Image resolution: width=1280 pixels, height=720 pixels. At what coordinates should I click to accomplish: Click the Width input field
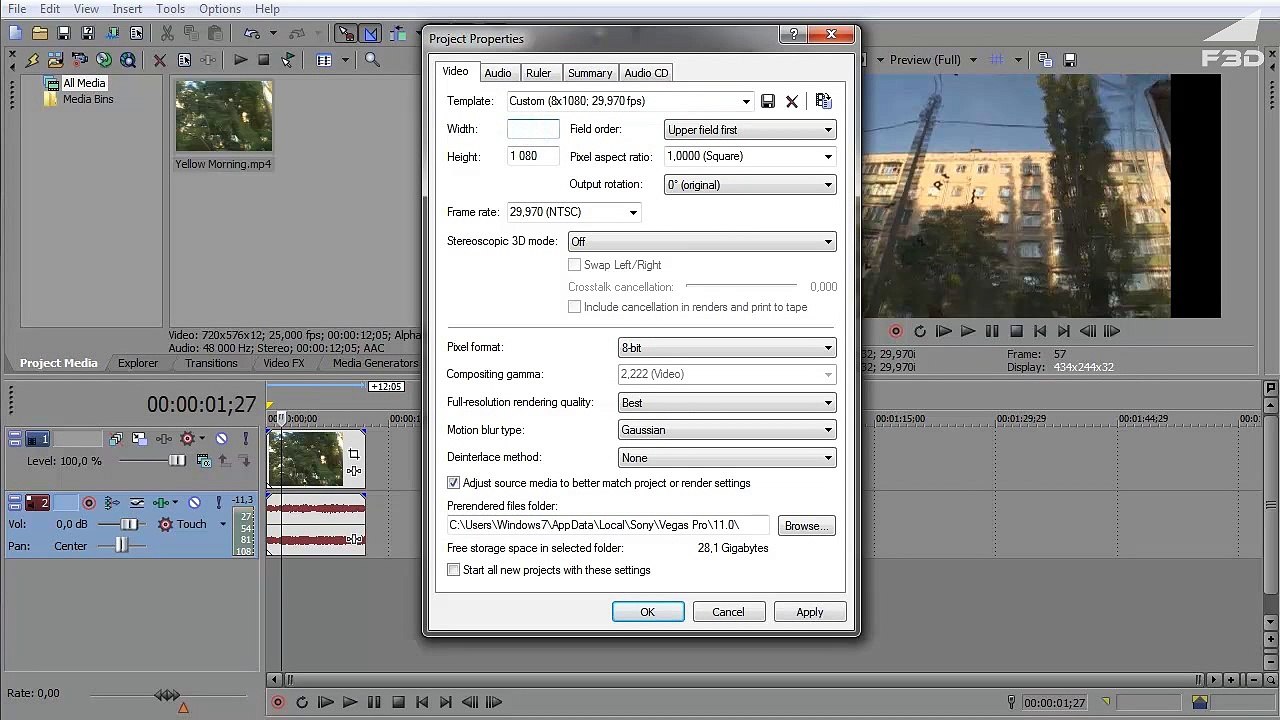click(x=532, y=129)
